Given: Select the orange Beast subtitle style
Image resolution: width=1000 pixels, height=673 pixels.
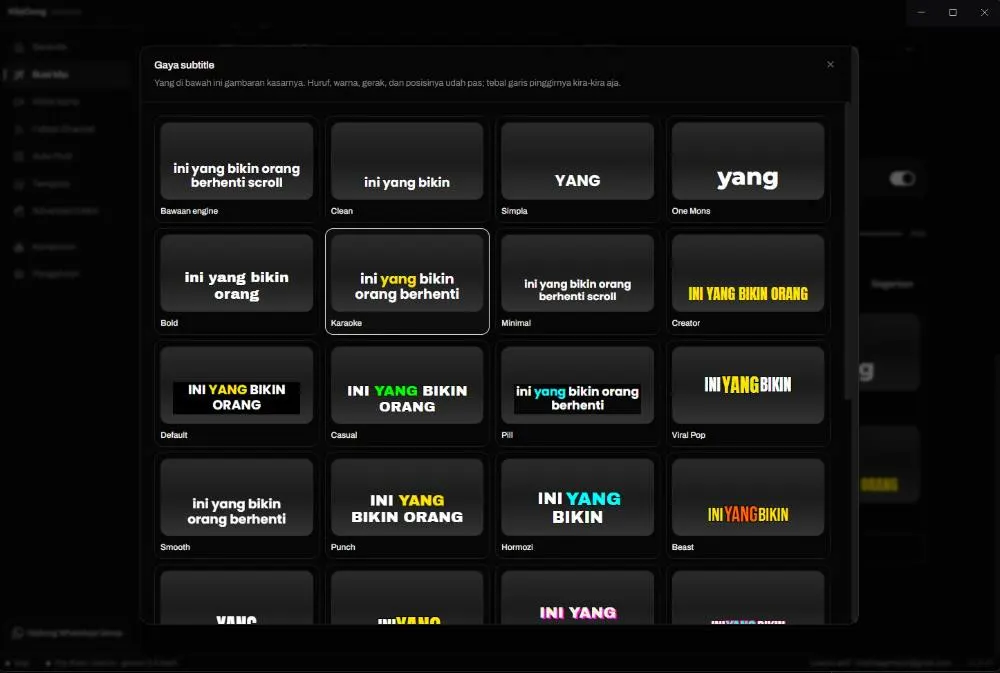Looking at the screenshot, I should pyautogui.click(x=747, y=505).
